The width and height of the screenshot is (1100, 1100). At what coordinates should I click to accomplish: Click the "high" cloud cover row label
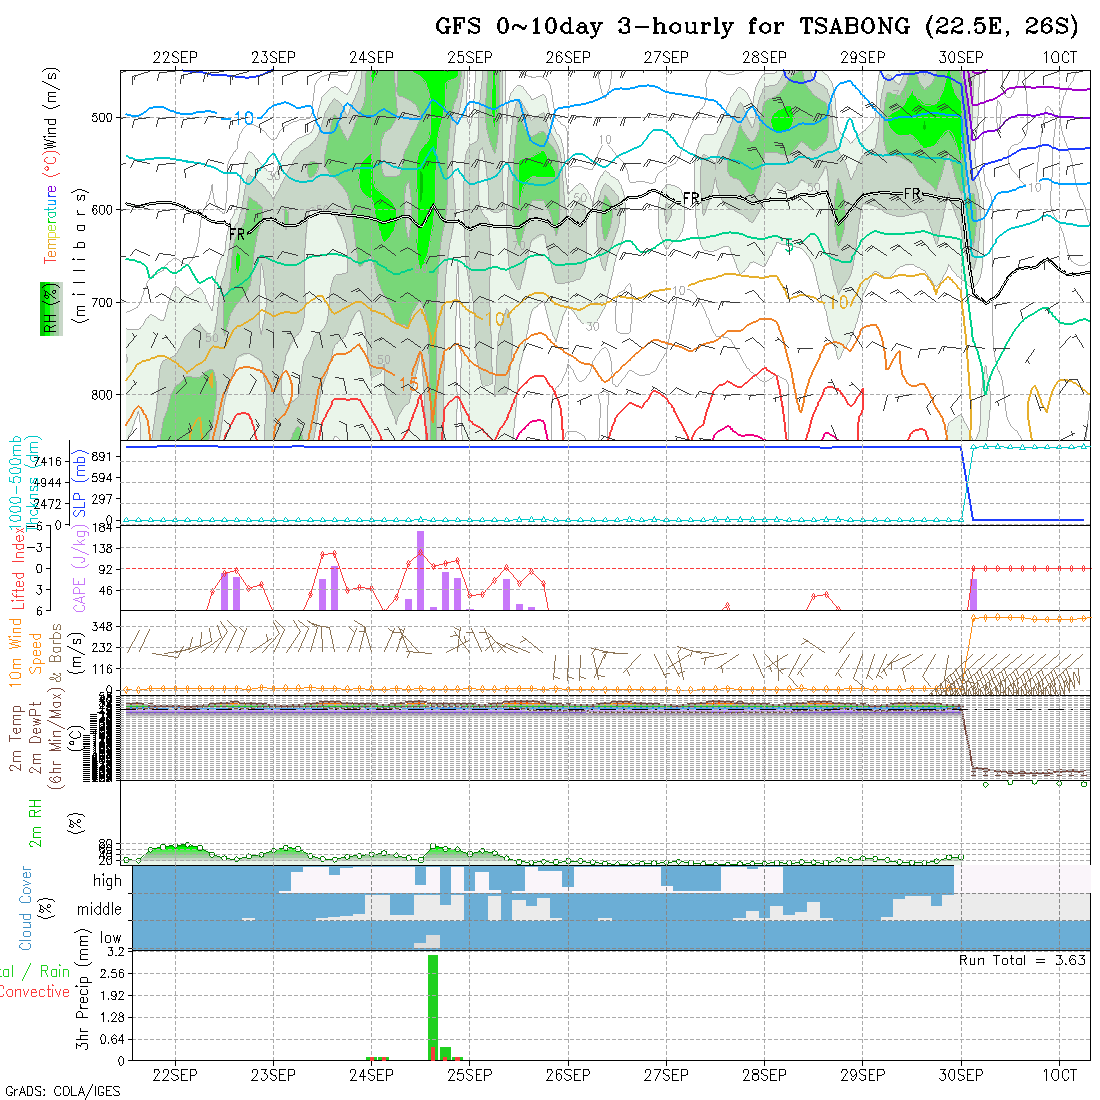point(107,881)
